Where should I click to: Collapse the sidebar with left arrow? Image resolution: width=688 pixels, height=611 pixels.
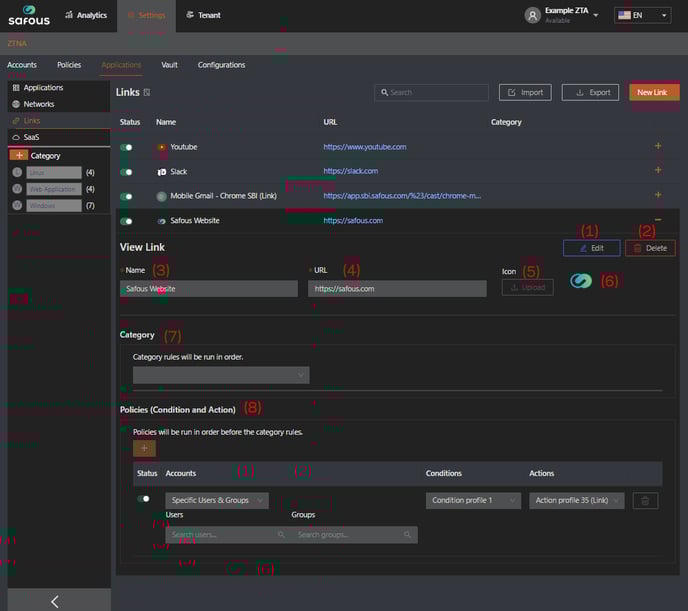pos(55,600)
